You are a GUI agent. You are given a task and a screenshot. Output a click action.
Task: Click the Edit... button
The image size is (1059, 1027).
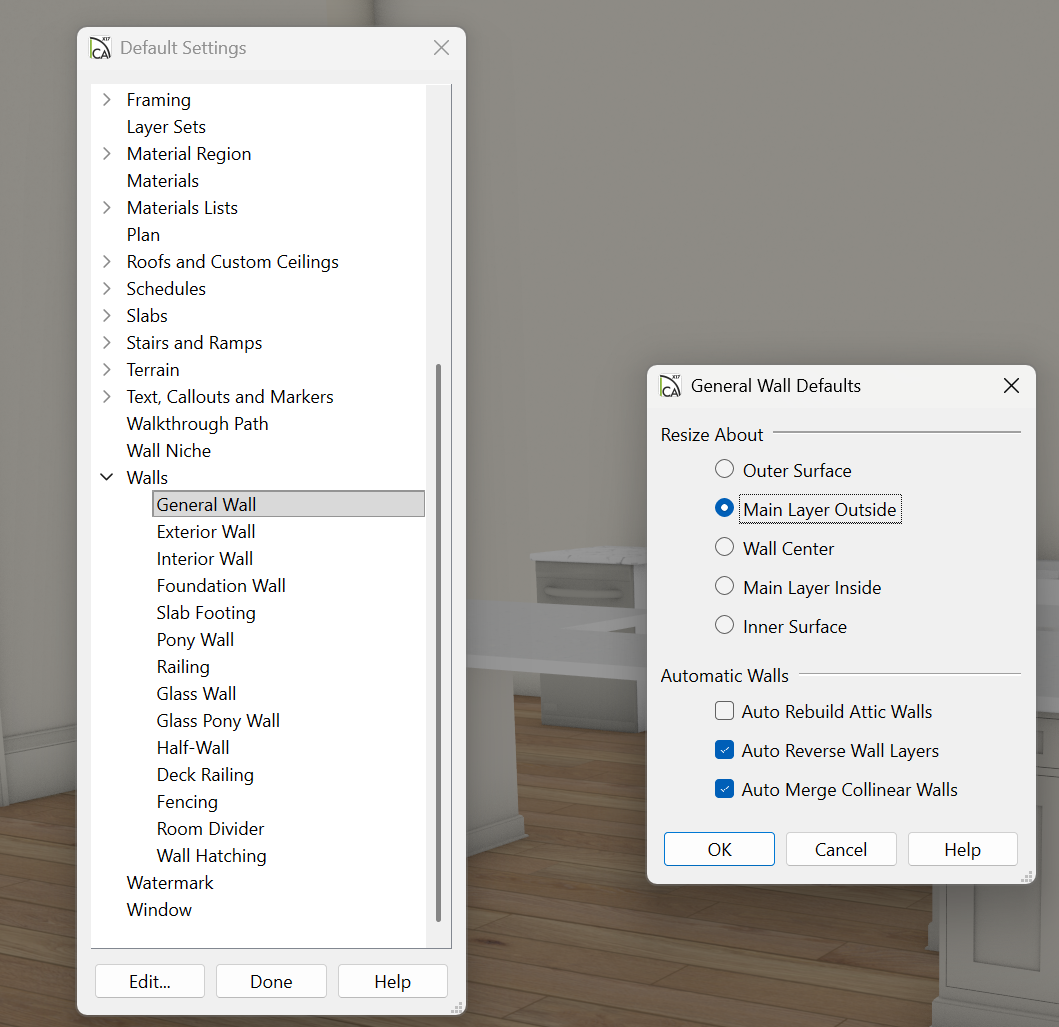pyautogui.click(x=150, y=982)
